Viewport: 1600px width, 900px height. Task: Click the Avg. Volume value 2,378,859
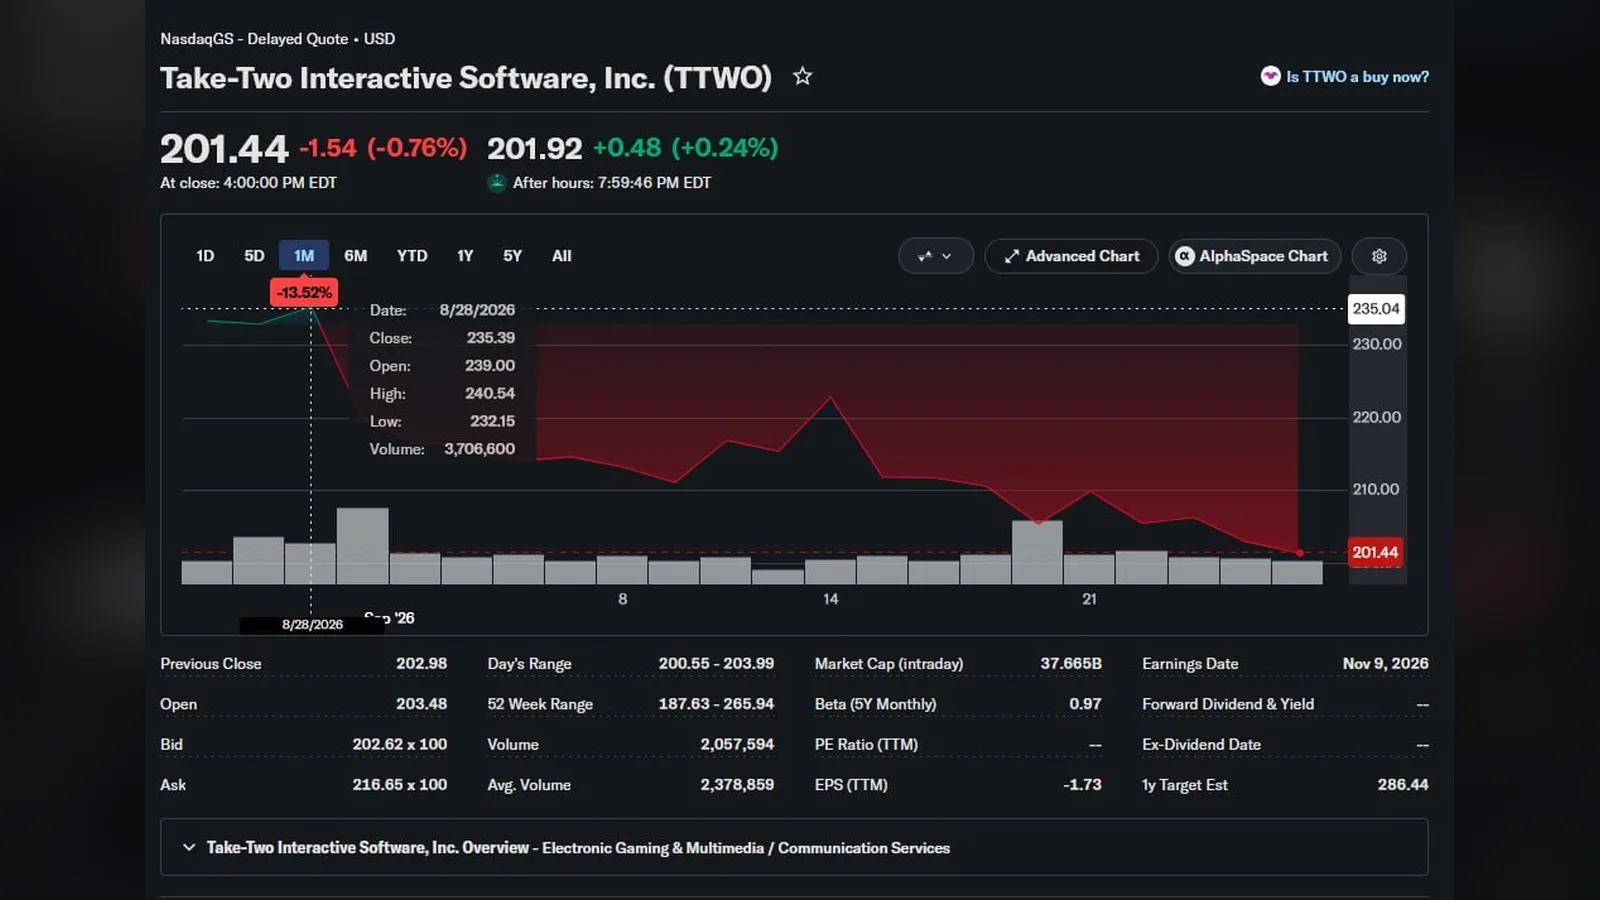click(737, 785)
